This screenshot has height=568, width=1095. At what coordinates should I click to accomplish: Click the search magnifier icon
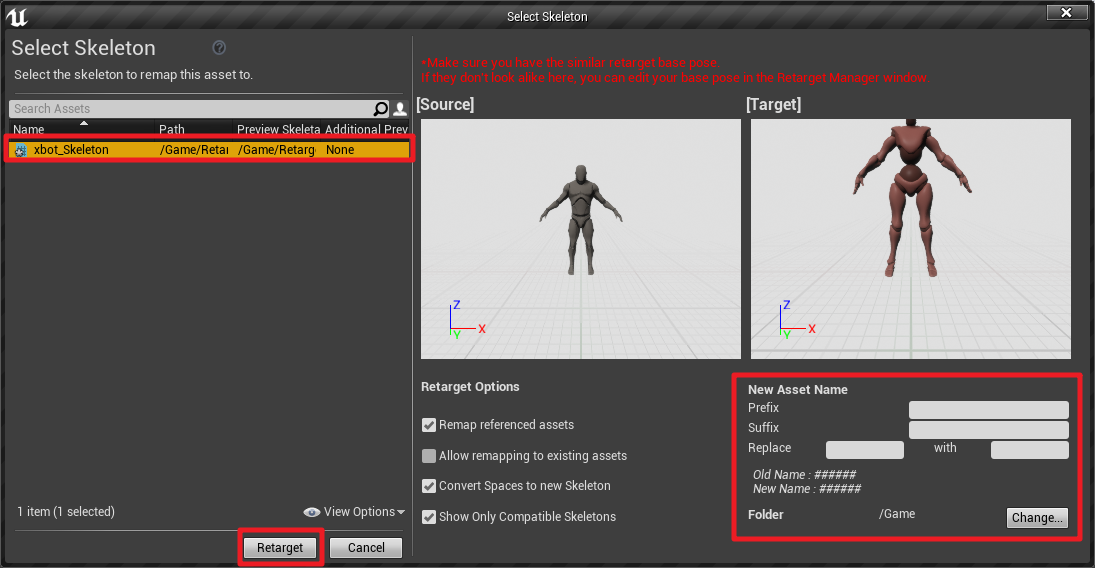(x=381, y=108)
